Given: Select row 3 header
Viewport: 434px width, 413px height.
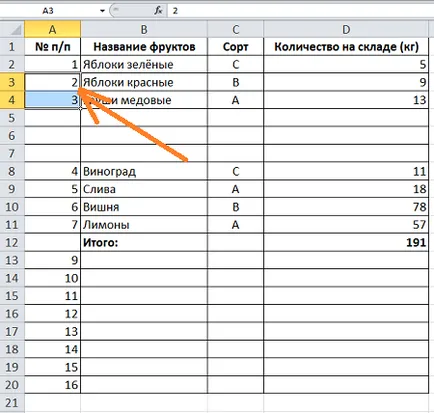Looking at the screenshot, I should [12, 82].
